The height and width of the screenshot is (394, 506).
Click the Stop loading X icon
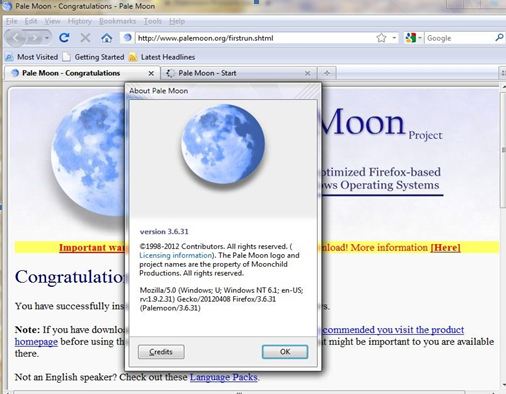pyautogui.click(x=85, y=38)
